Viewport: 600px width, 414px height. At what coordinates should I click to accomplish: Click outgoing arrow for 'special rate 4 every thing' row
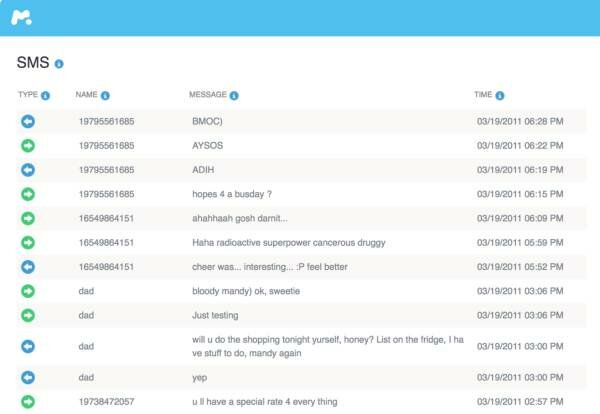pos(28,402)
